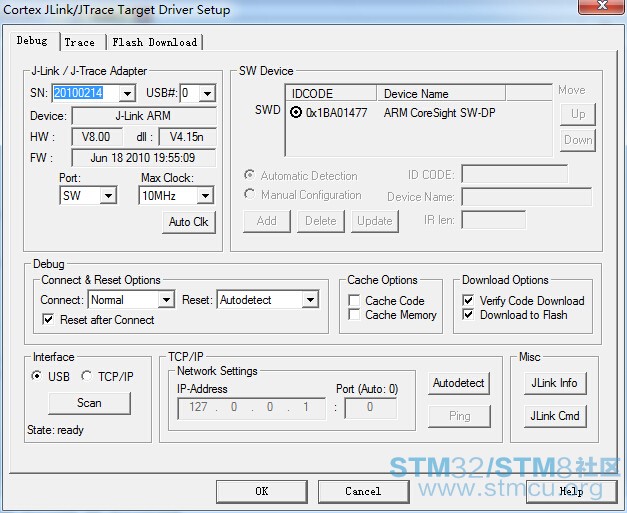Click the dll version V4.15n field
This screenshot has width=627, height=513.
[x=187, y=137]
